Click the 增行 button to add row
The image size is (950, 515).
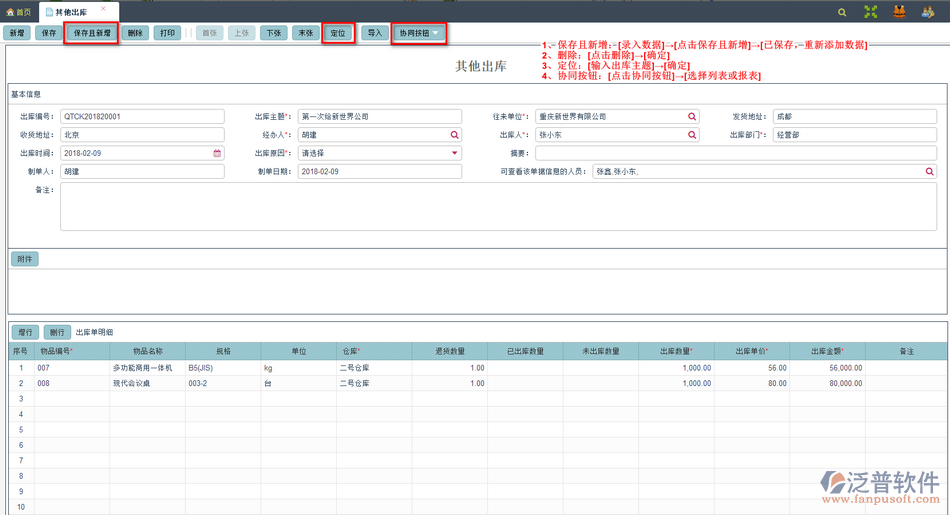(25, 332)
